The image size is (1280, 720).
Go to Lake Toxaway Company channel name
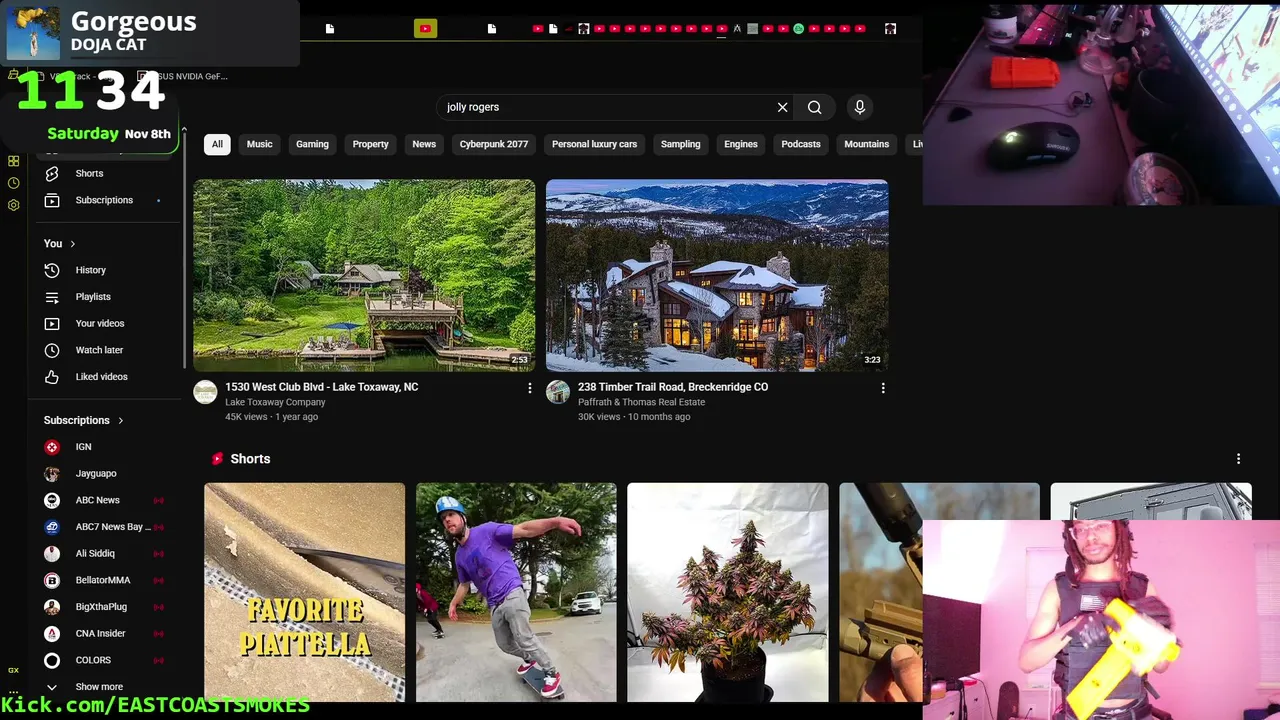[x=275, y=402]
